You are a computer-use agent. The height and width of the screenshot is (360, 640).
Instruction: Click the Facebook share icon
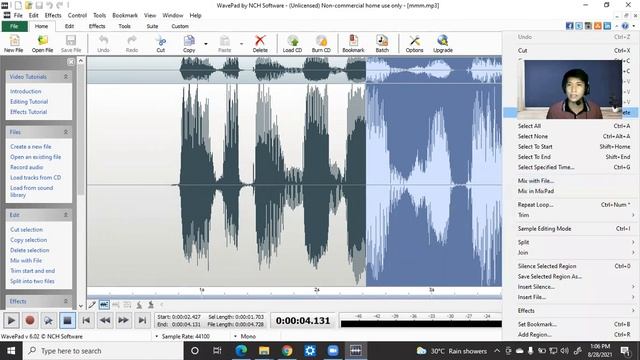[570, 26]
